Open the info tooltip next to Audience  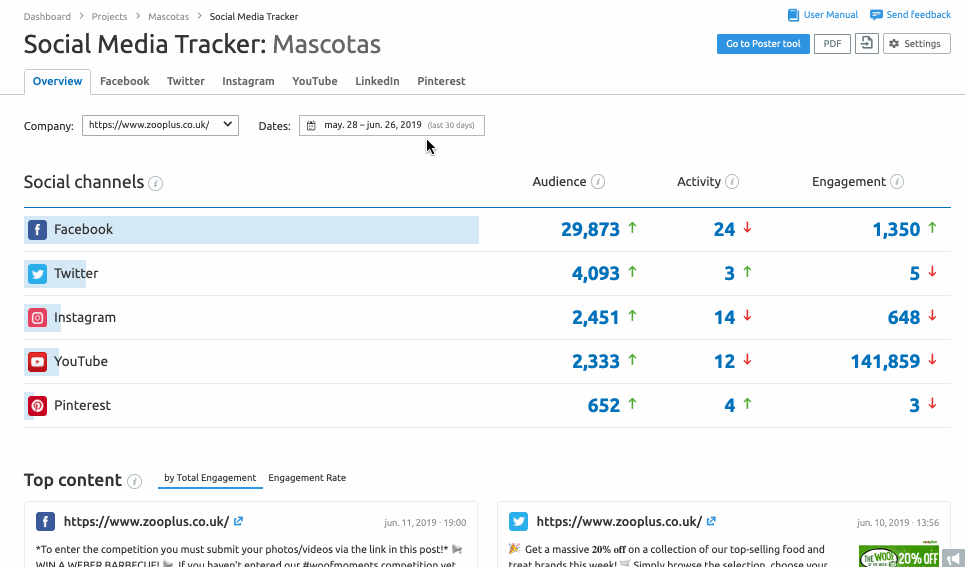pyautogui.click(x=598, y=182)
